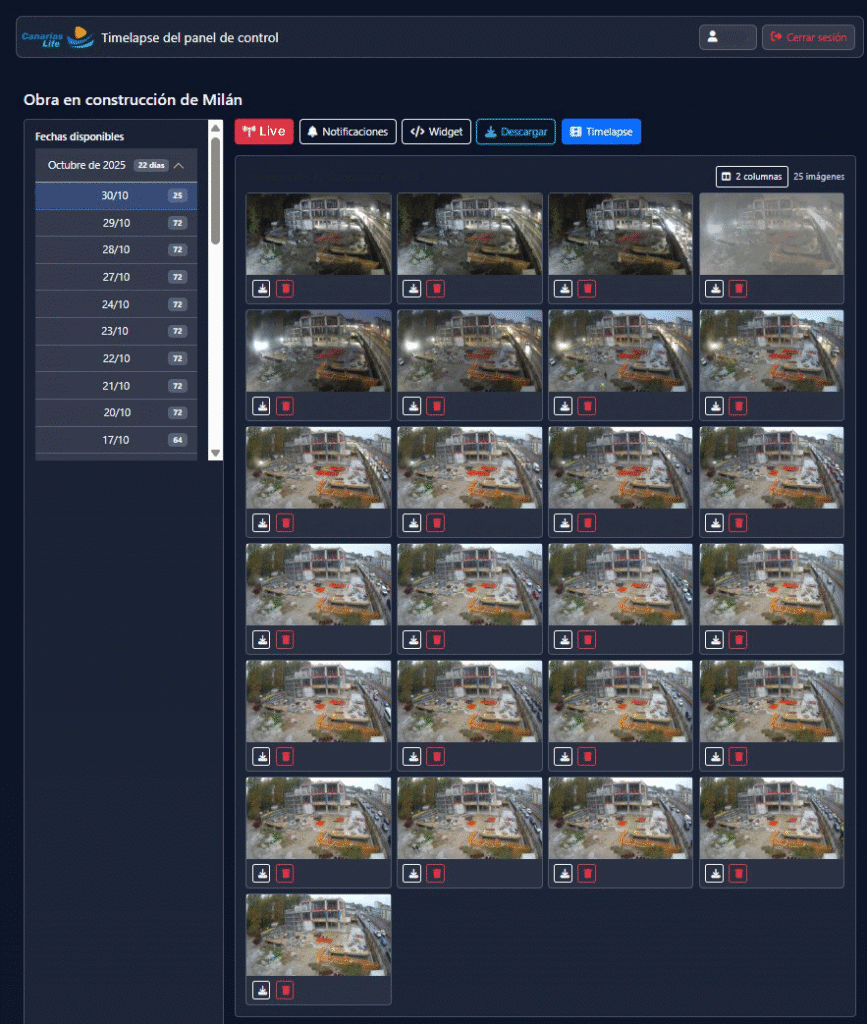Switch the grid to 2 columnas layout
Screen dimensions: 867x1024
[752, 177]
